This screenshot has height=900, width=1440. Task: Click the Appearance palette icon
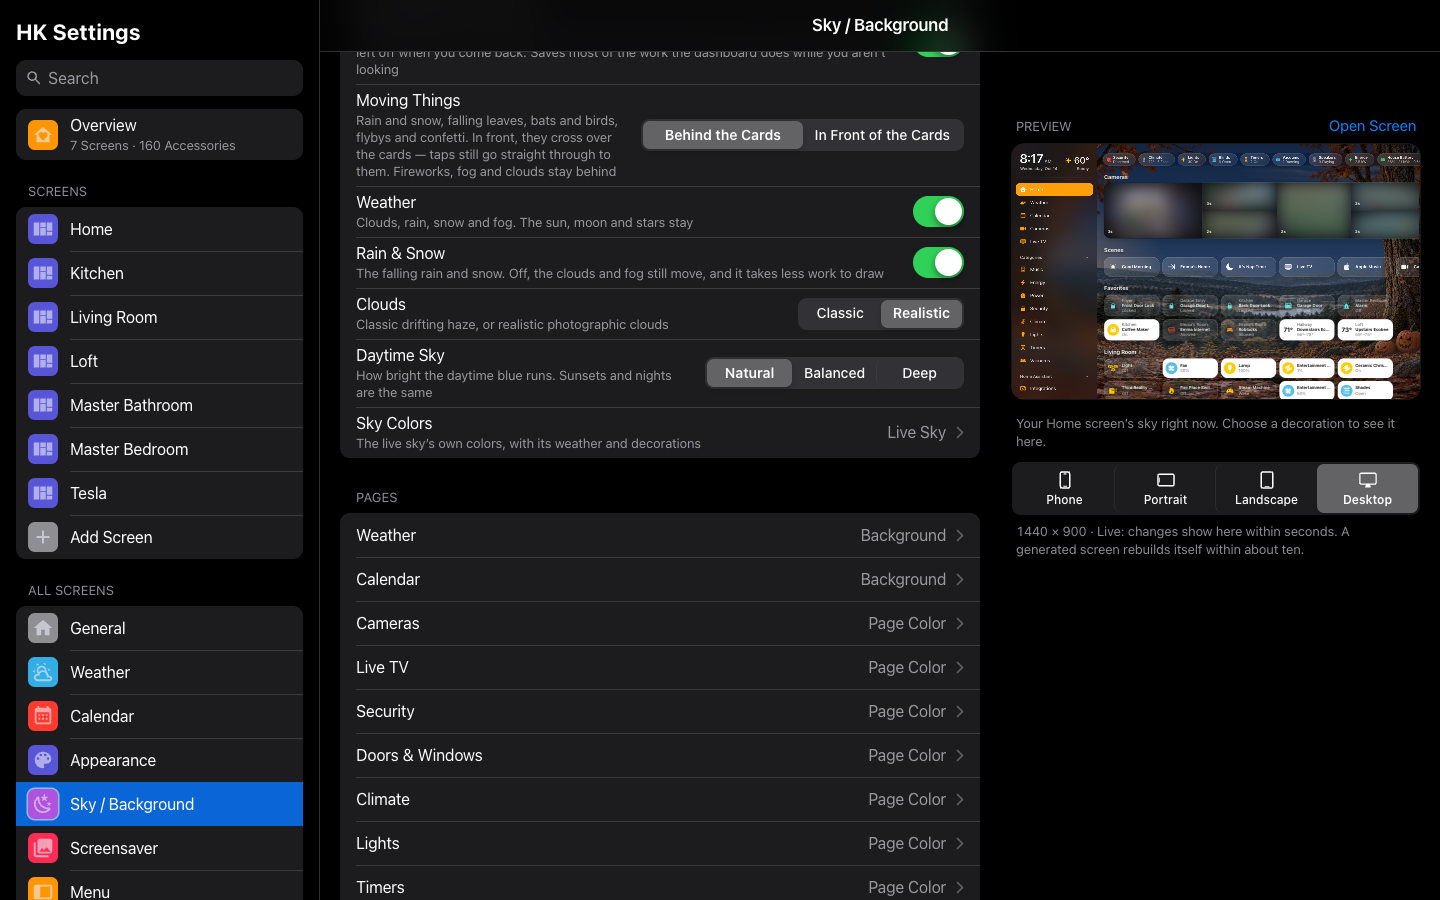(x=43, y=760)
